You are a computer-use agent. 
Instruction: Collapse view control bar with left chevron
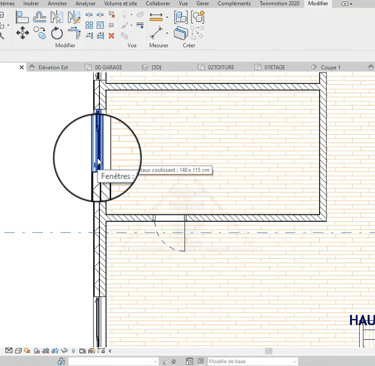tap(110, 351)
